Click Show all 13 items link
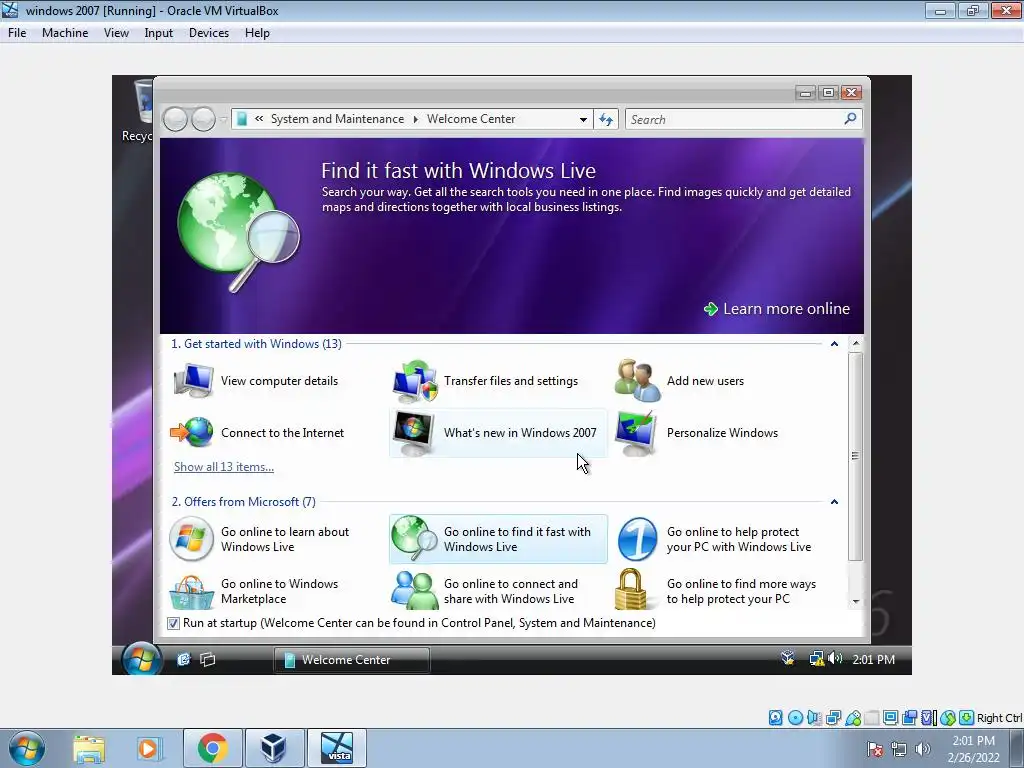 point(224,467)
